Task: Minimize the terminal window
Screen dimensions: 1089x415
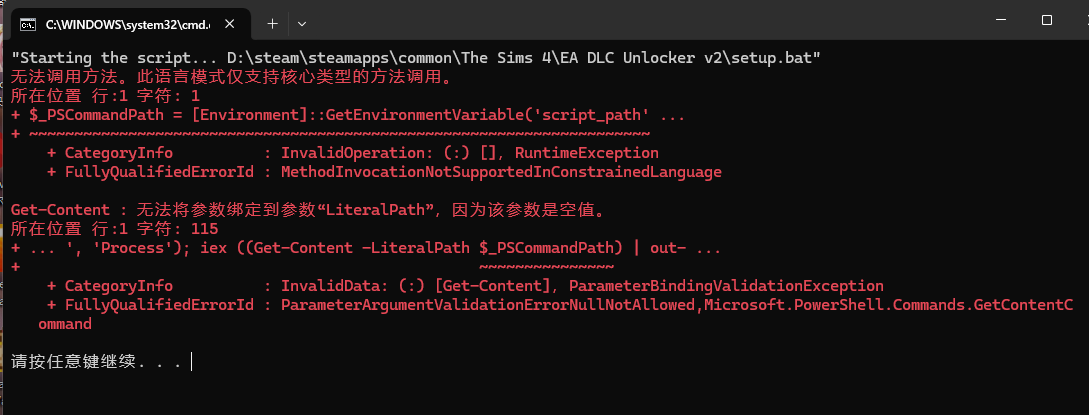Action: [x=1000, y=20]
